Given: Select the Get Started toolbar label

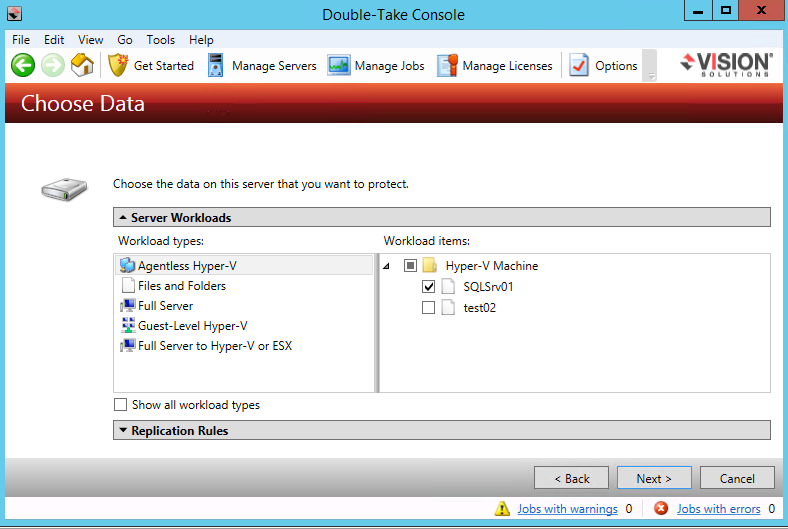Looking at the screenshot, I should 164,66.
